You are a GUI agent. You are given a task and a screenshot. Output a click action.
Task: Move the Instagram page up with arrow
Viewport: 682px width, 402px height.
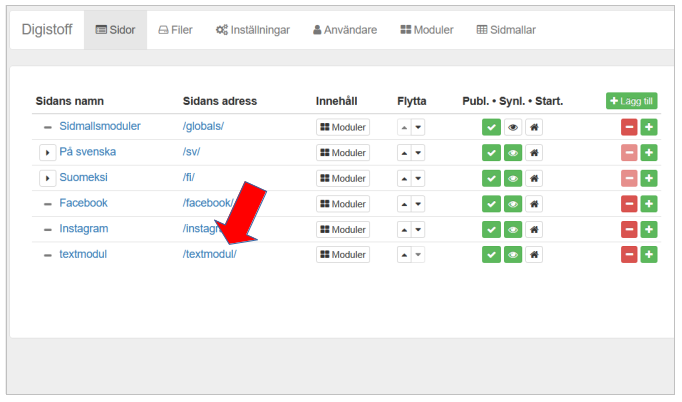404,230
